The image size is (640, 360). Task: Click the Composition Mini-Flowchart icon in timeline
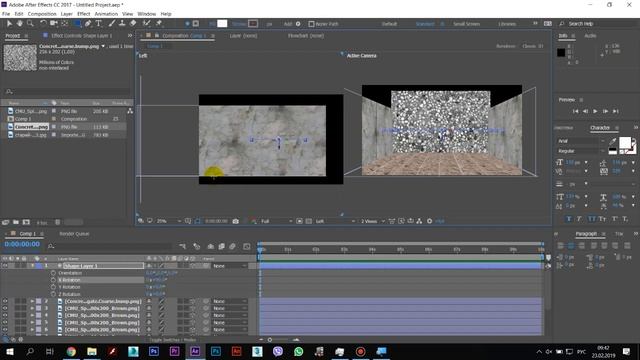tap(182, 246)
